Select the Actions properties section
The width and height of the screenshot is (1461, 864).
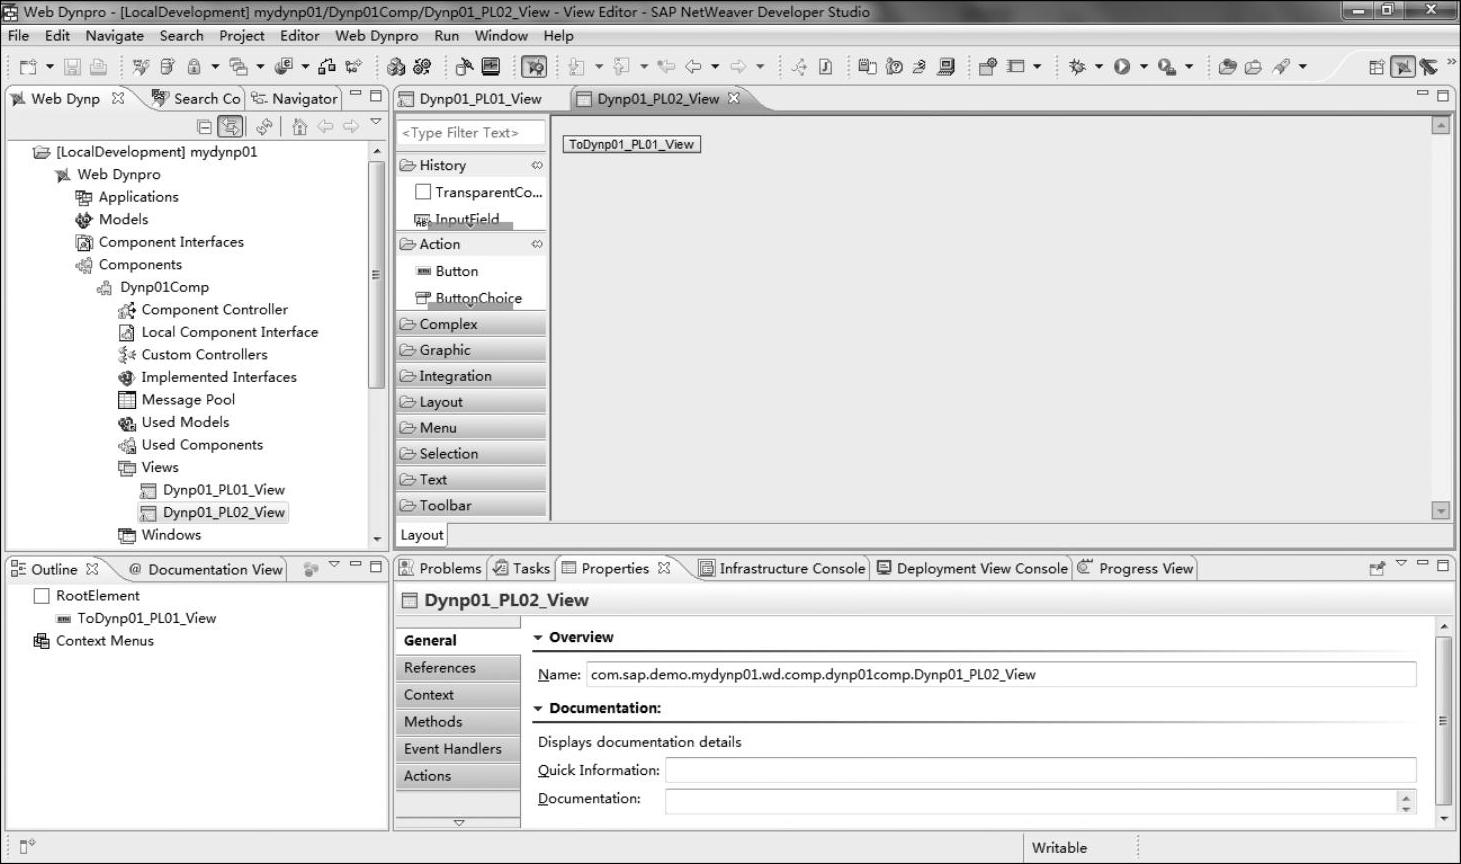[458, 776]
